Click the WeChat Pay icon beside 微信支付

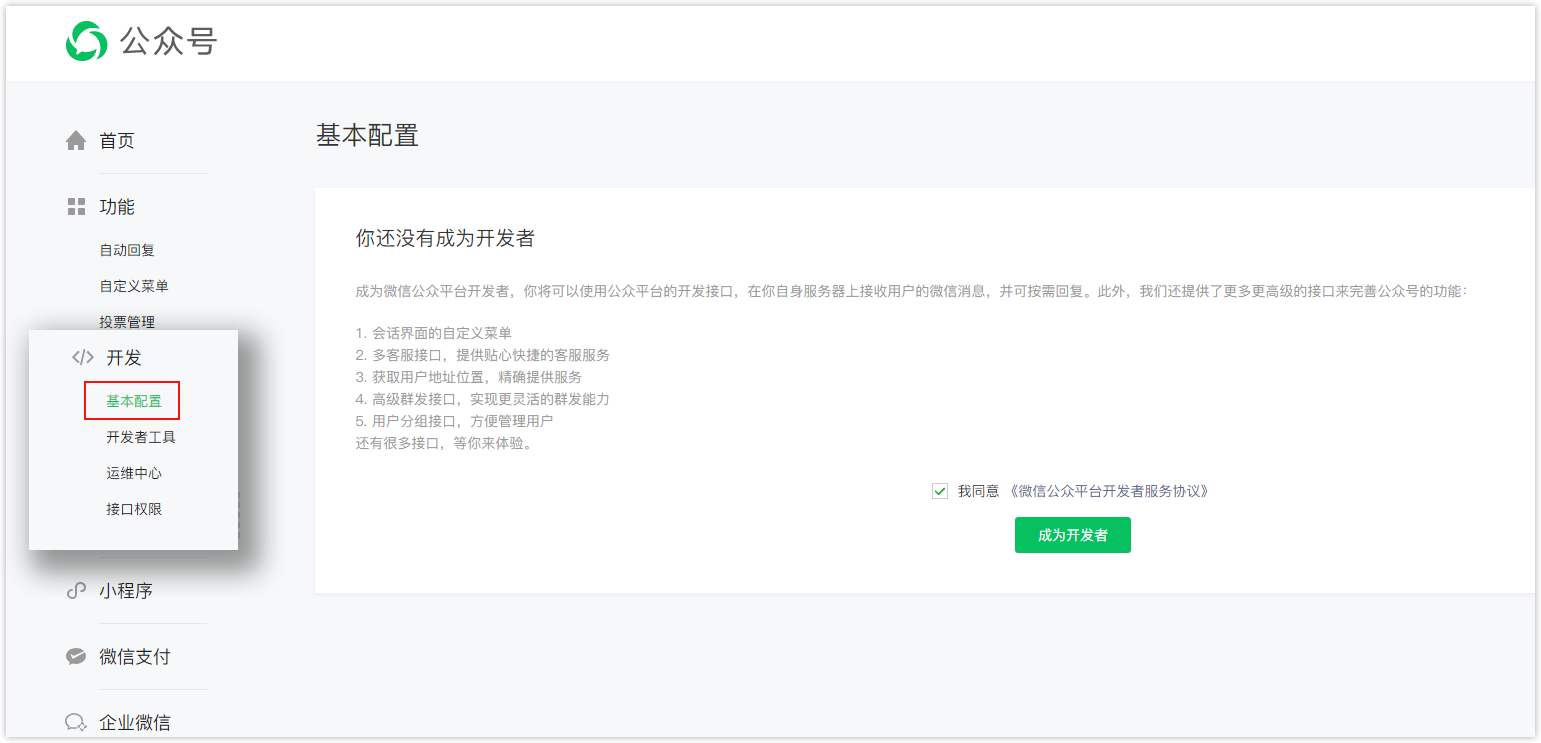(x=76, y=657)
